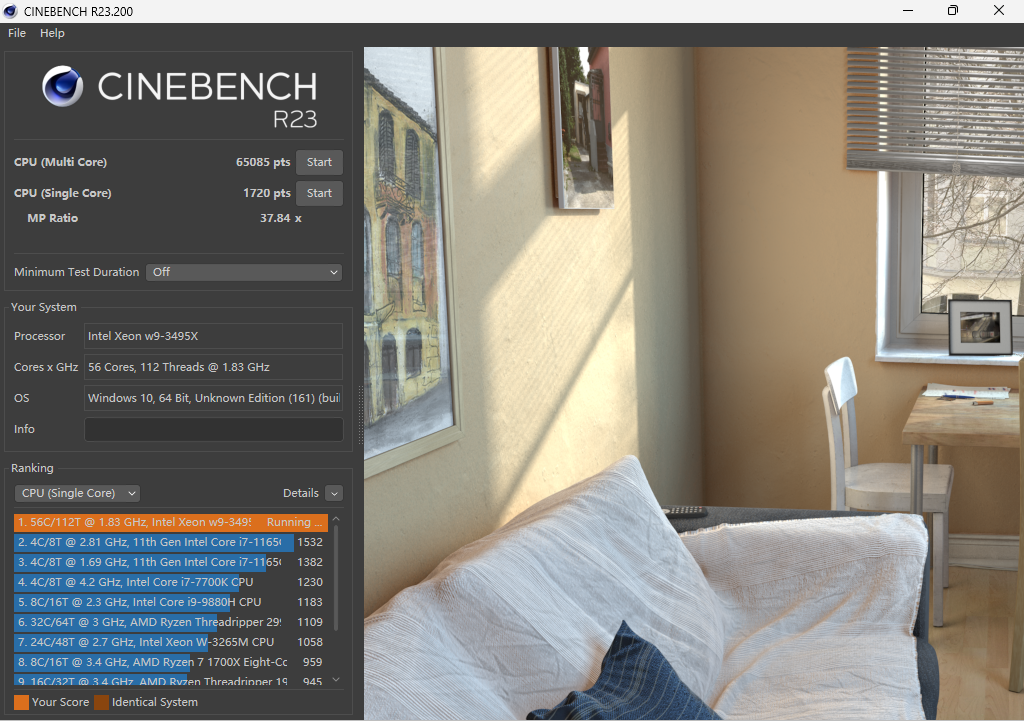Open the Help menu
The width and height of the screenshot is (1024, 721).
52,33
